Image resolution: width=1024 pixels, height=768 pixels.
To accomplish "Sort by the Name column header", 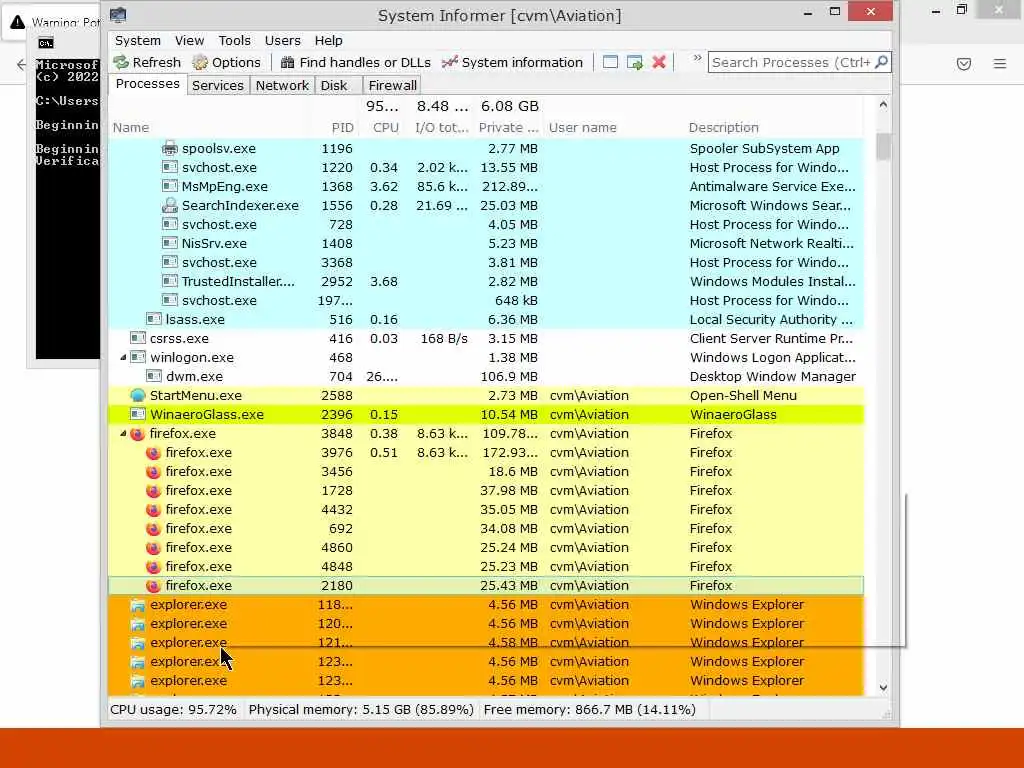I will pos(131,127).
